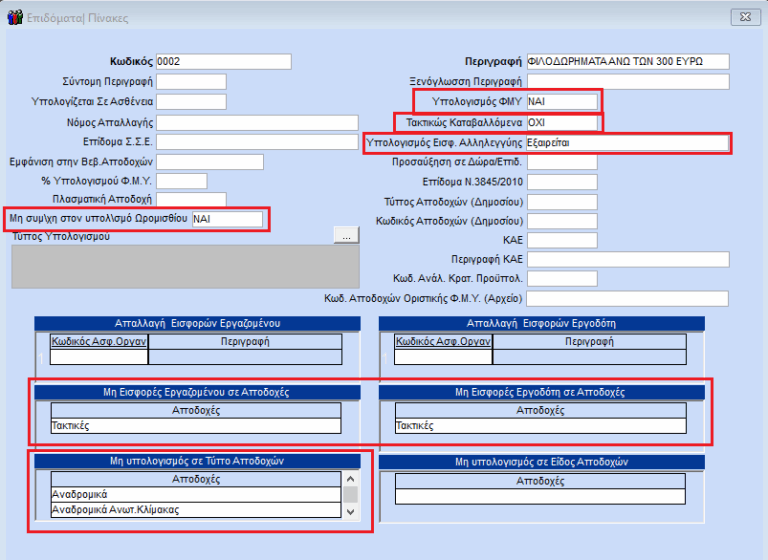Click the Περιγραφή ΚΑΕ input field
The height and width of the screenshot is (560, 768).
(x=627, y=260)
